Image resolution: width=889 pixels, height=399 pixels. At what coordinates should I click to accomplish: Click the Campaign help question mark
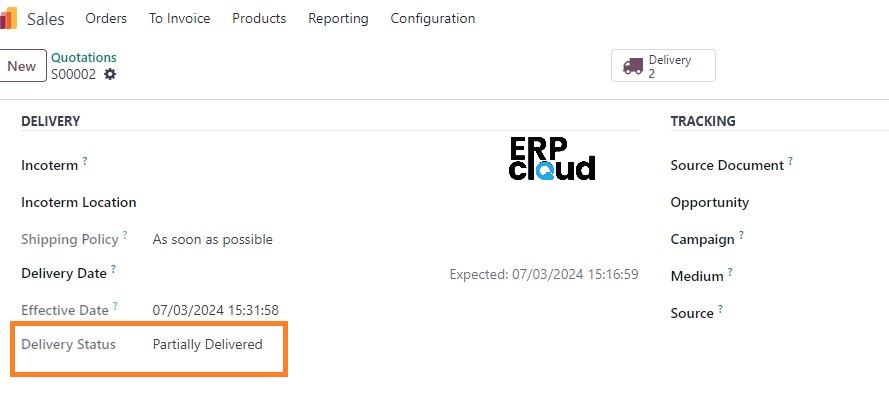click(x=740, y=235)
